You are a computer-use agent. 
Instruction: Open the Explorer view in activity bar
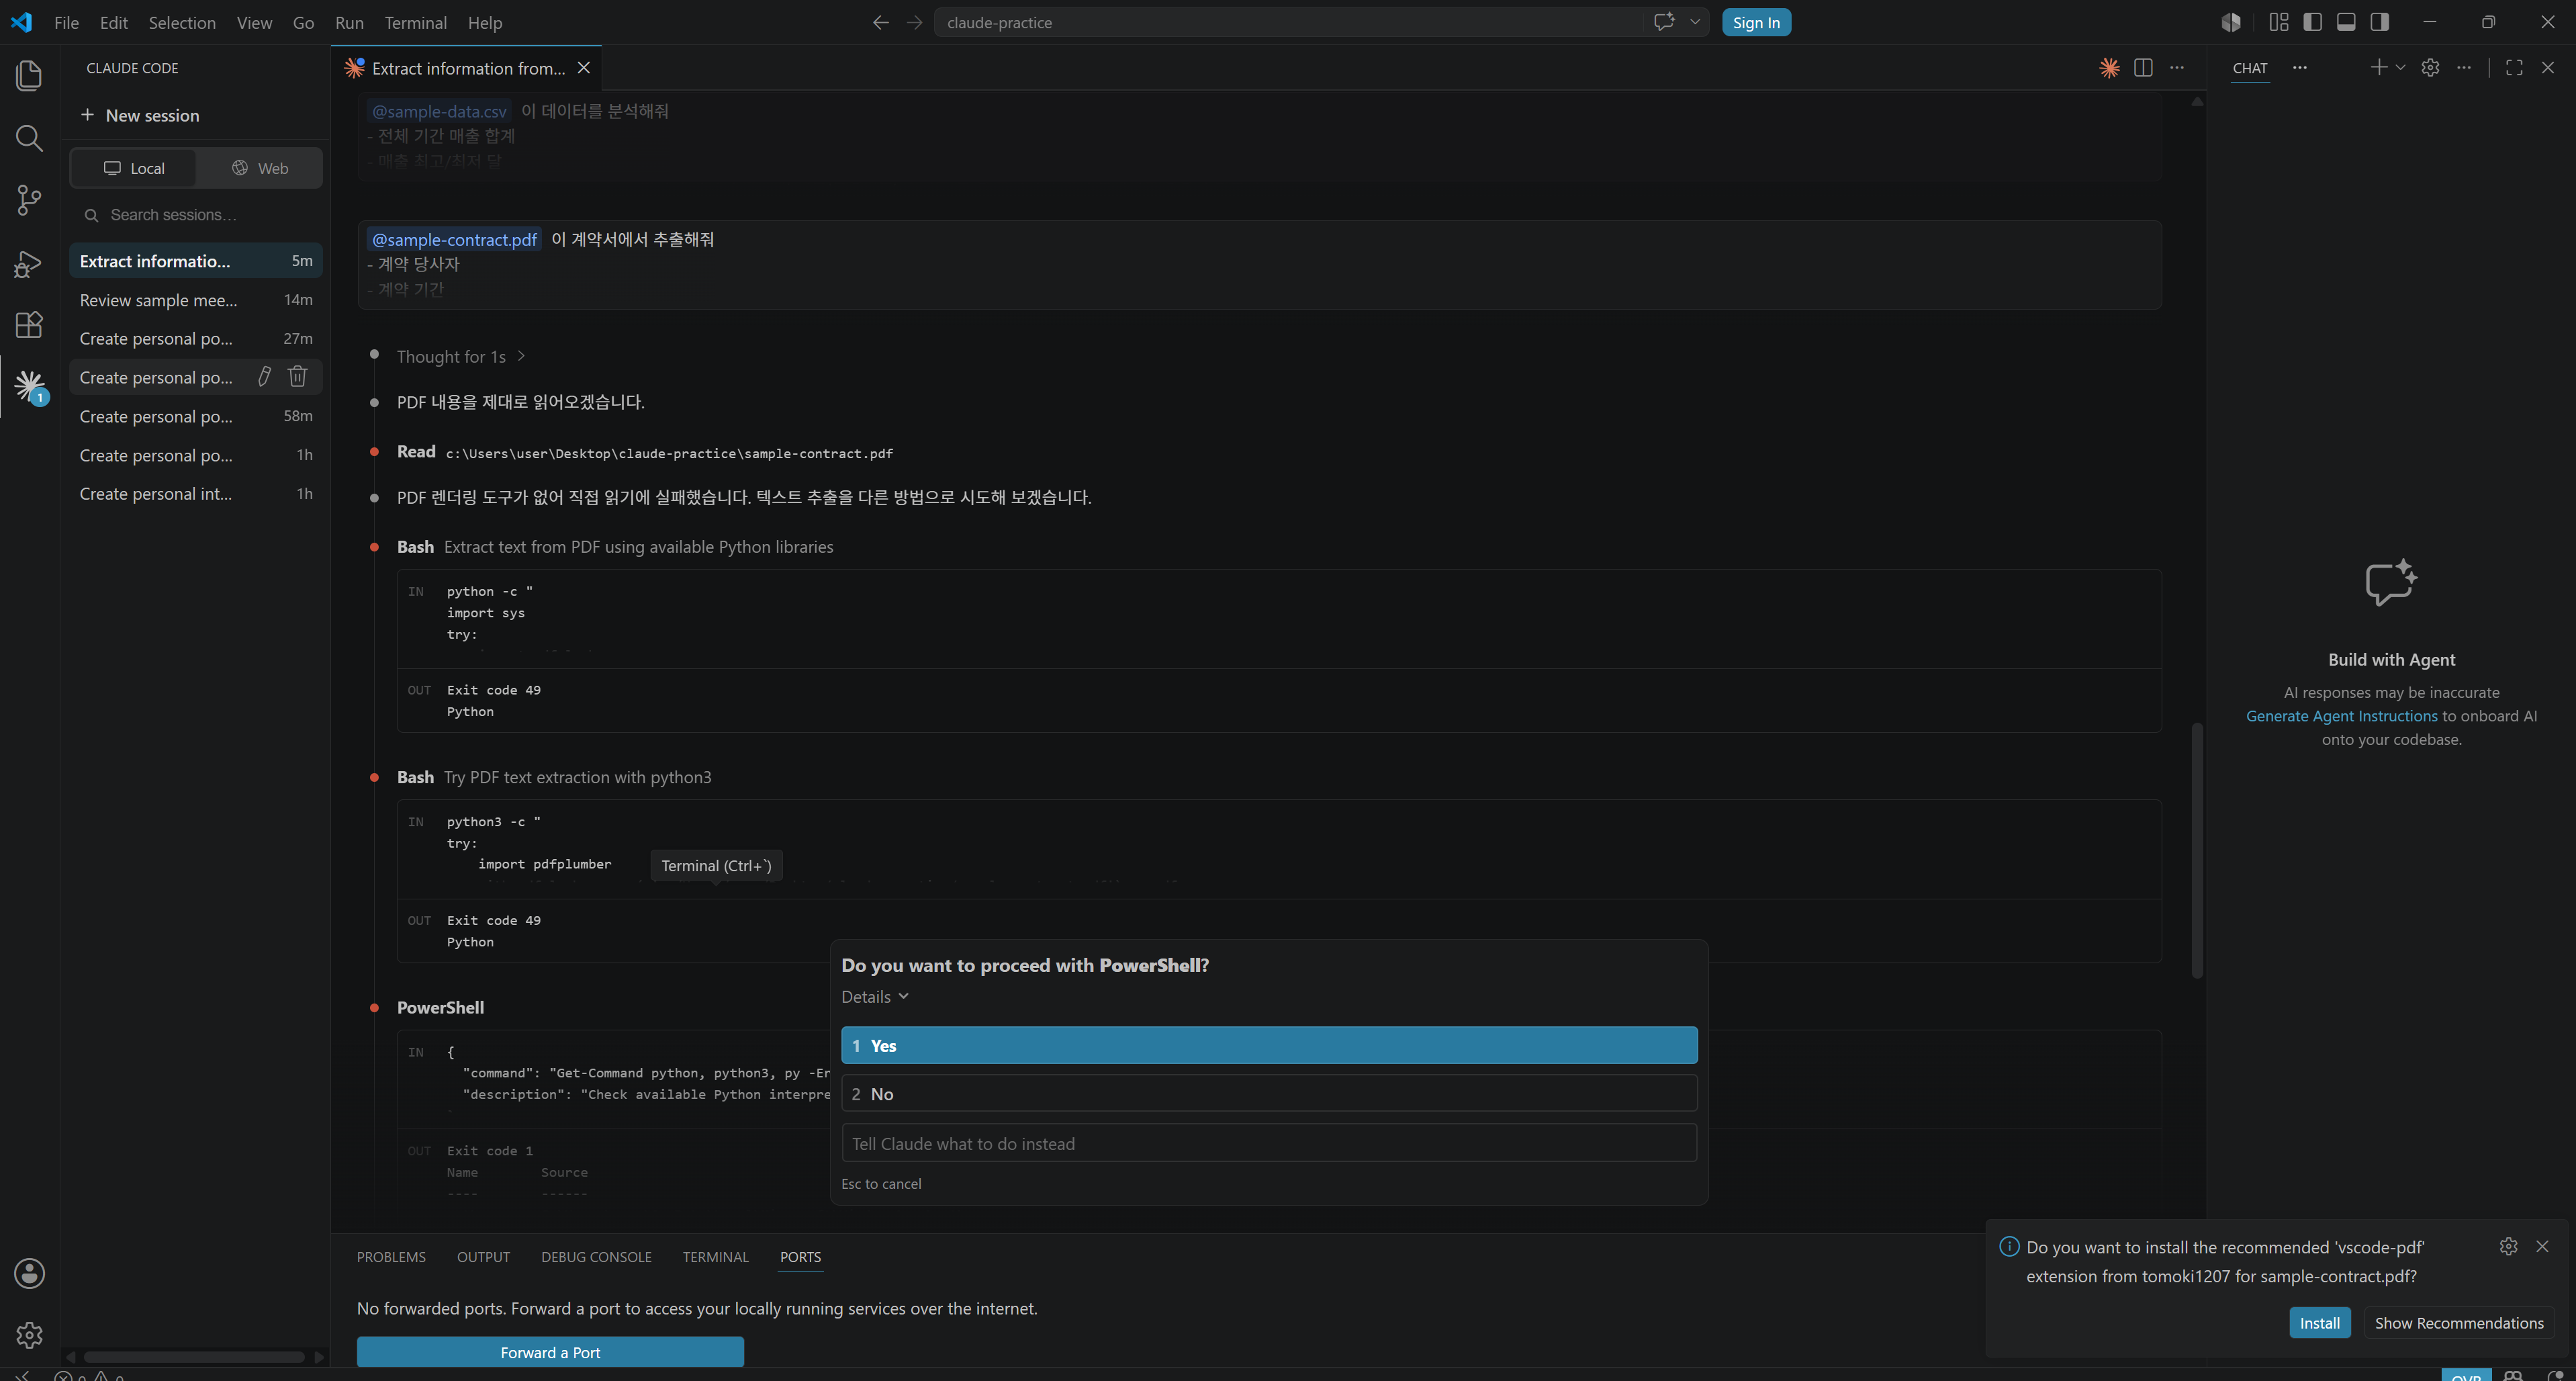point(29,76)
